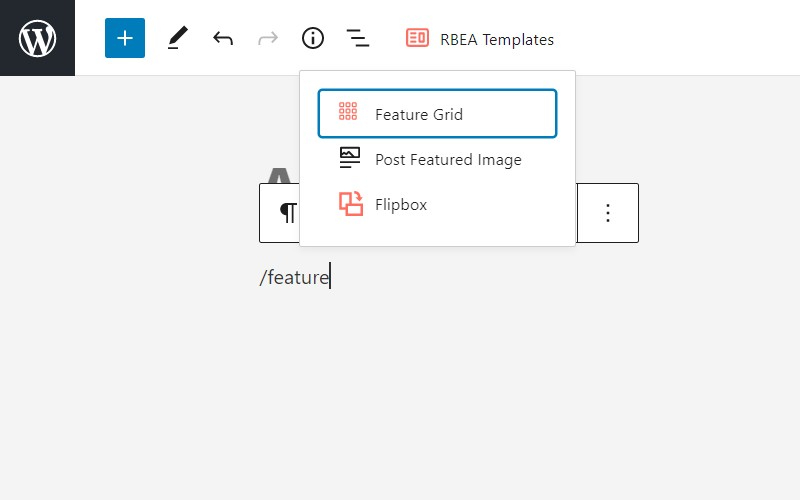800x500 pixels.
Task: Click the Feature Grid dotted icon
Action: click(348, 112)
